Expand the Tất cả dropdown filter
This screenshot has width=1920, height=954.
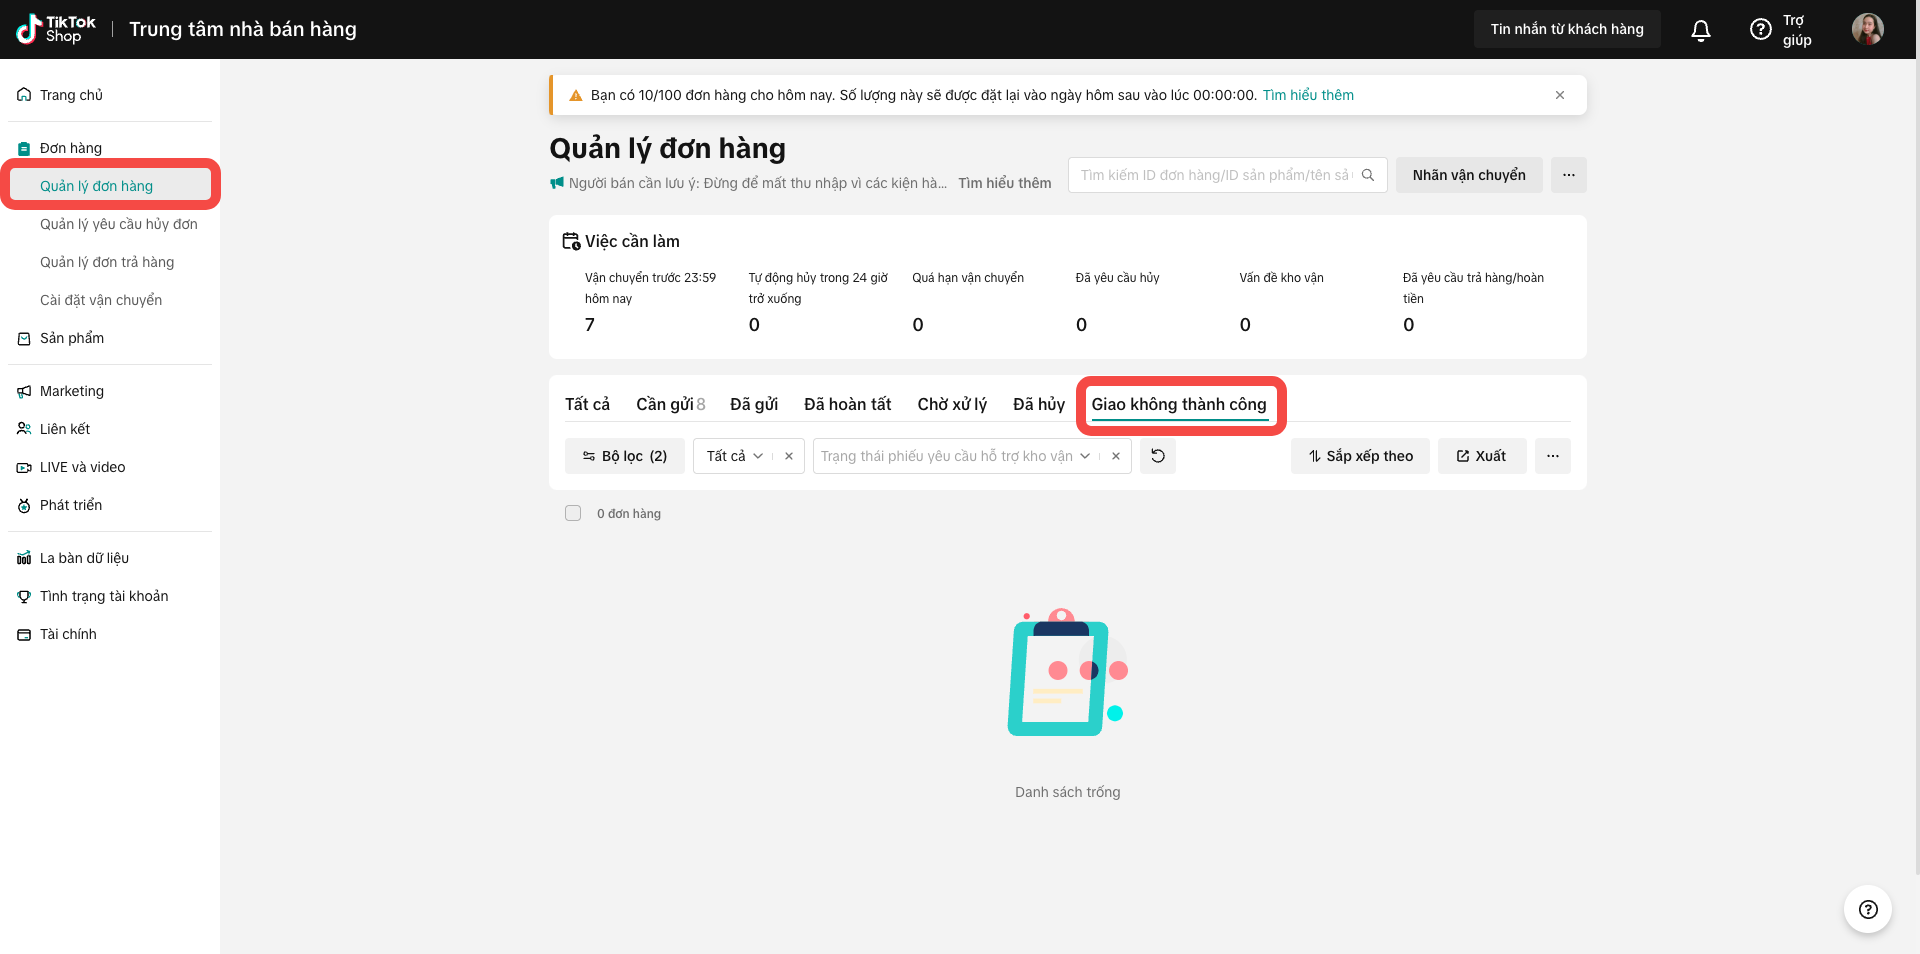(735, 456)
